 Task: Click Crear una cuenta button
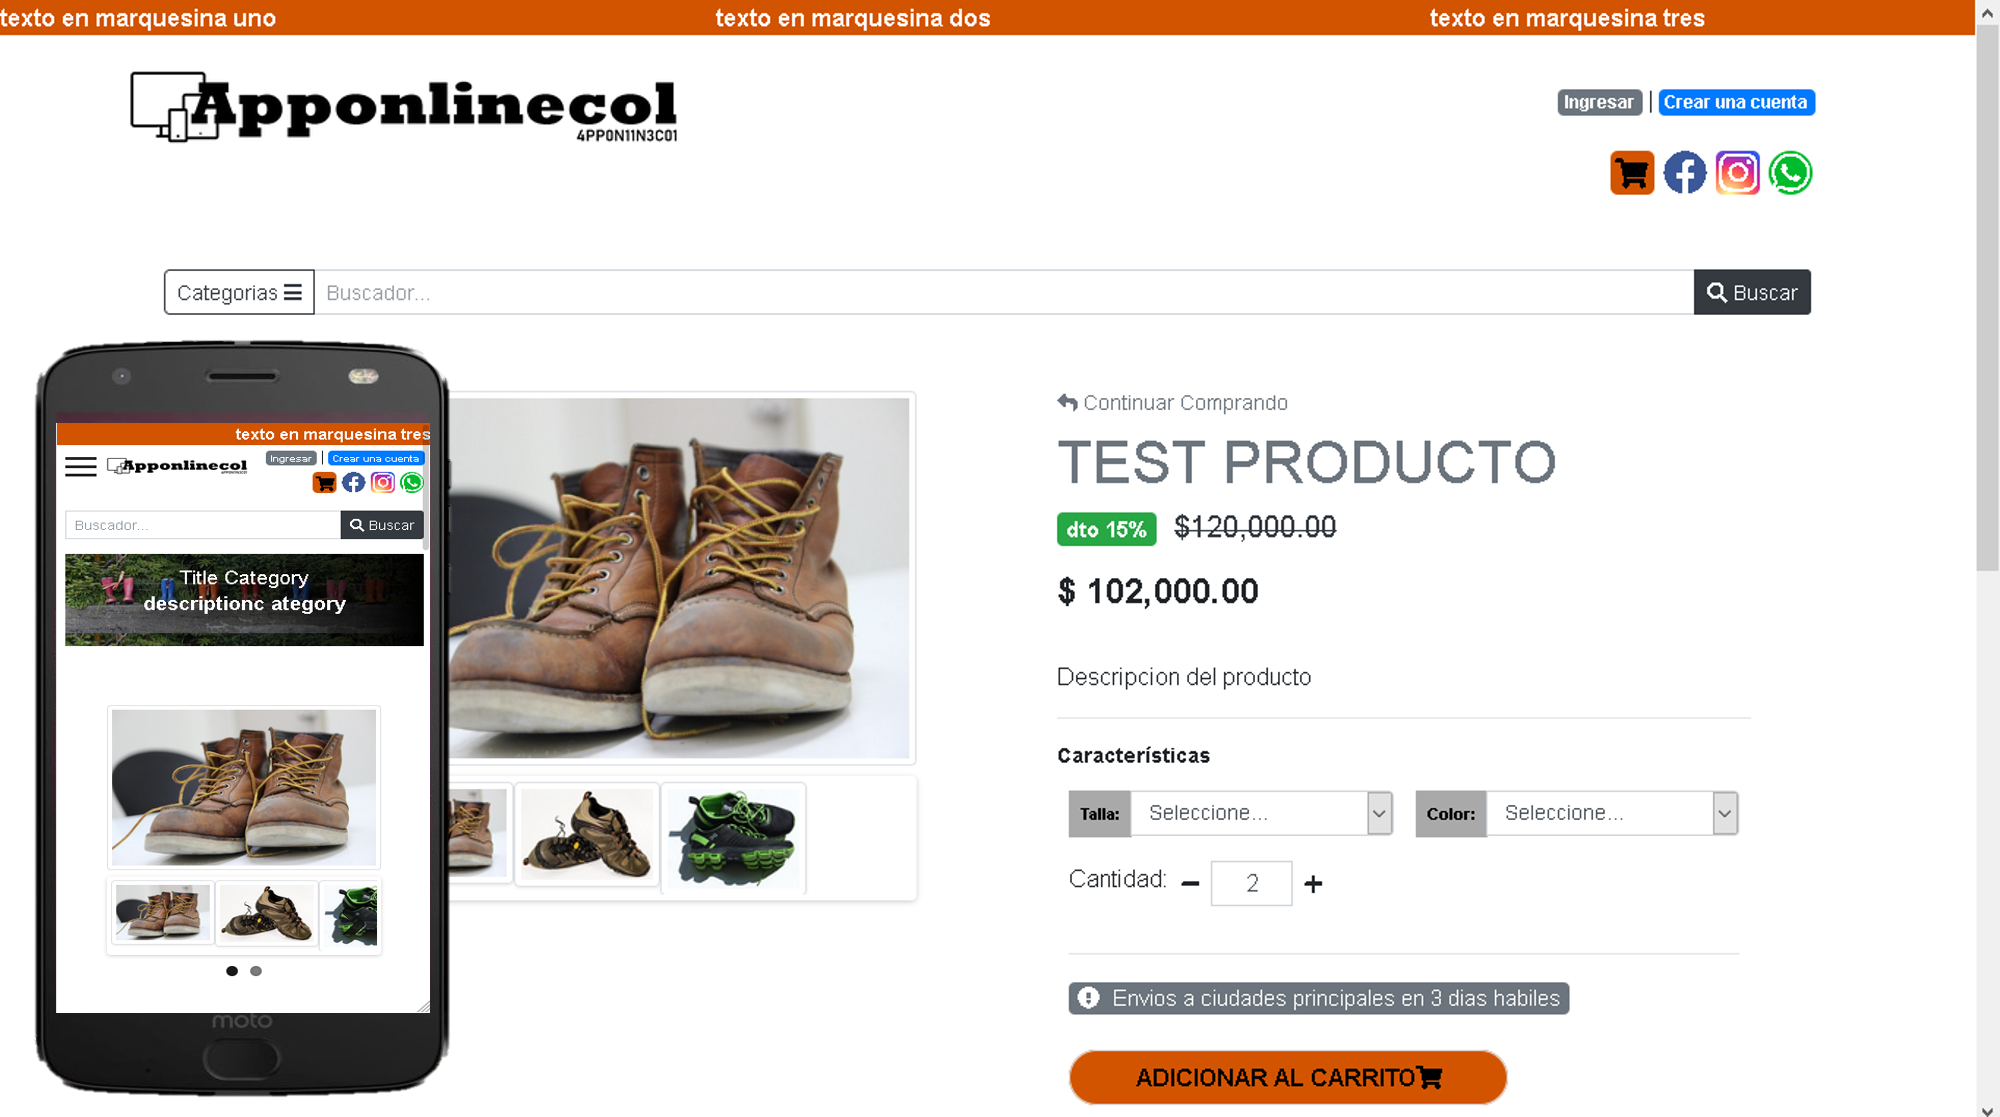[x=1736, y=102]
